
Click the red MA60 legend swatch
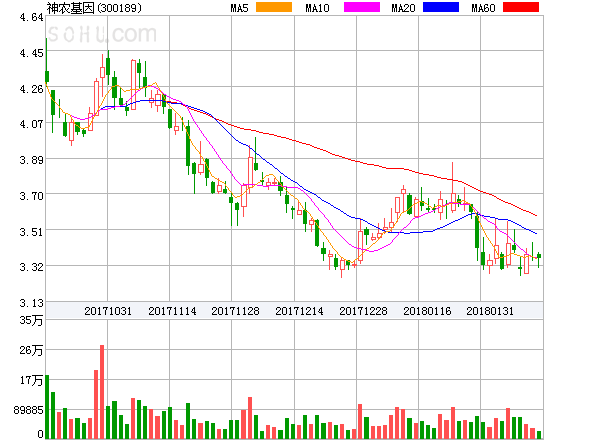pos(520,8)
